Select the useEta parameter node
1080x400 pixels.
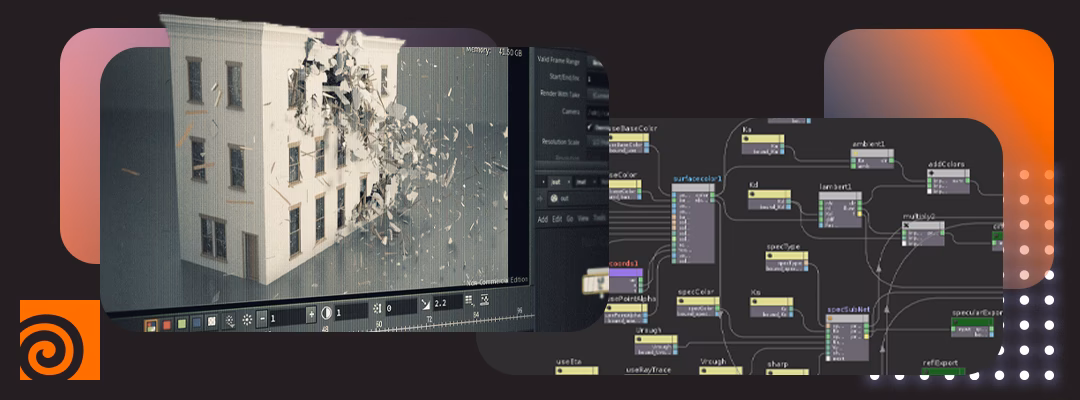coord(577,370)
